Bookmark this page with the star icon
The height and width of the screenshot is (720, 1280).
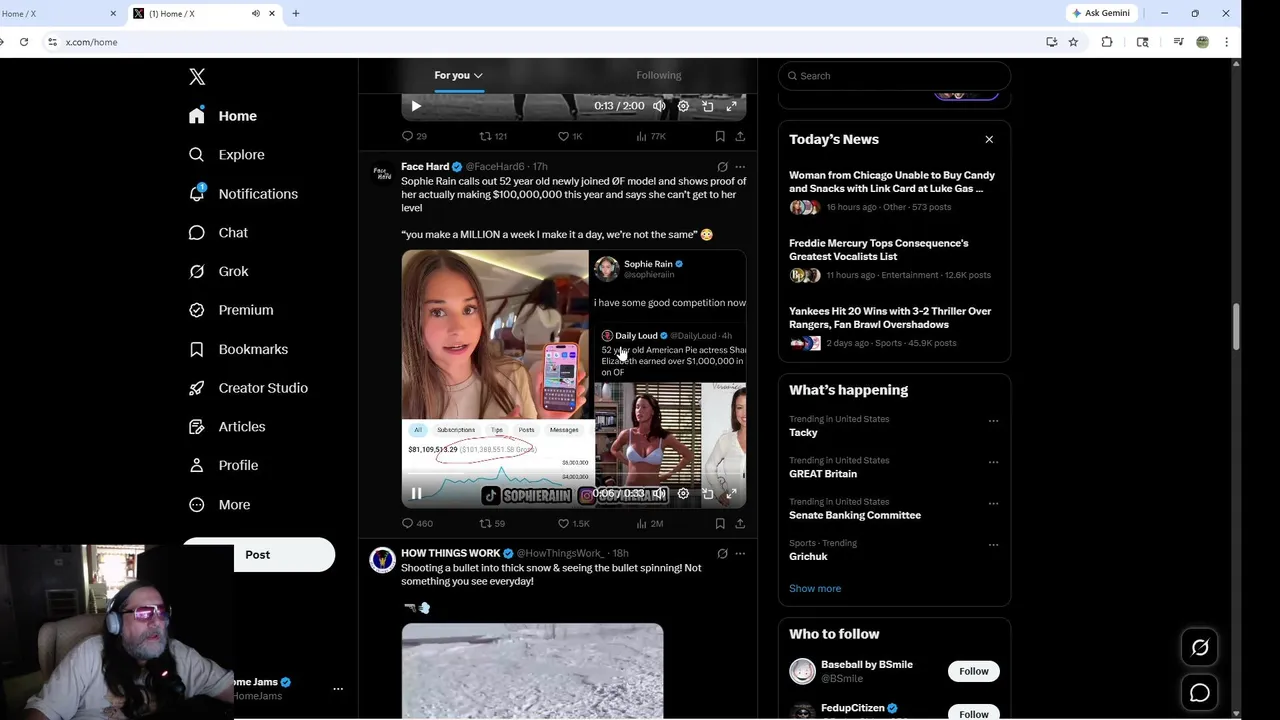tap(1073, 42)
